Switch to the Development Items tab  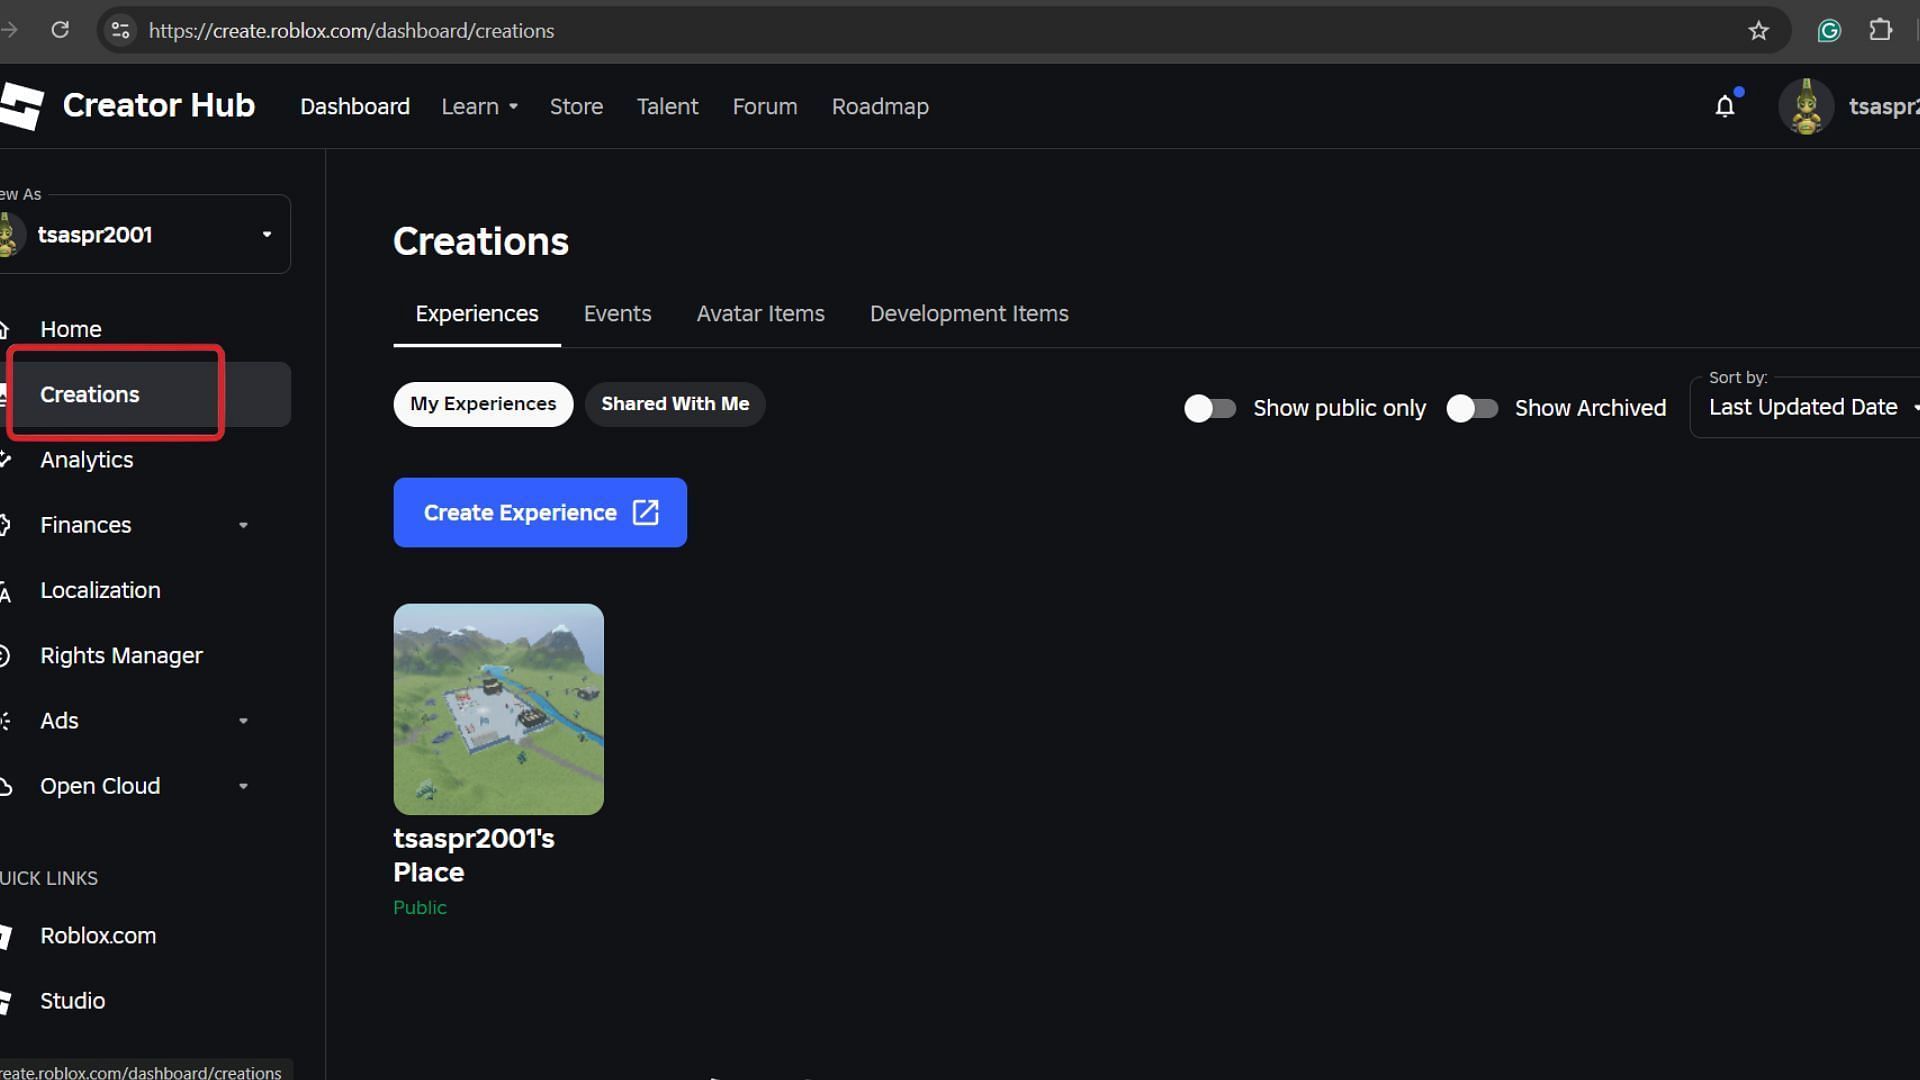(969, 314)
